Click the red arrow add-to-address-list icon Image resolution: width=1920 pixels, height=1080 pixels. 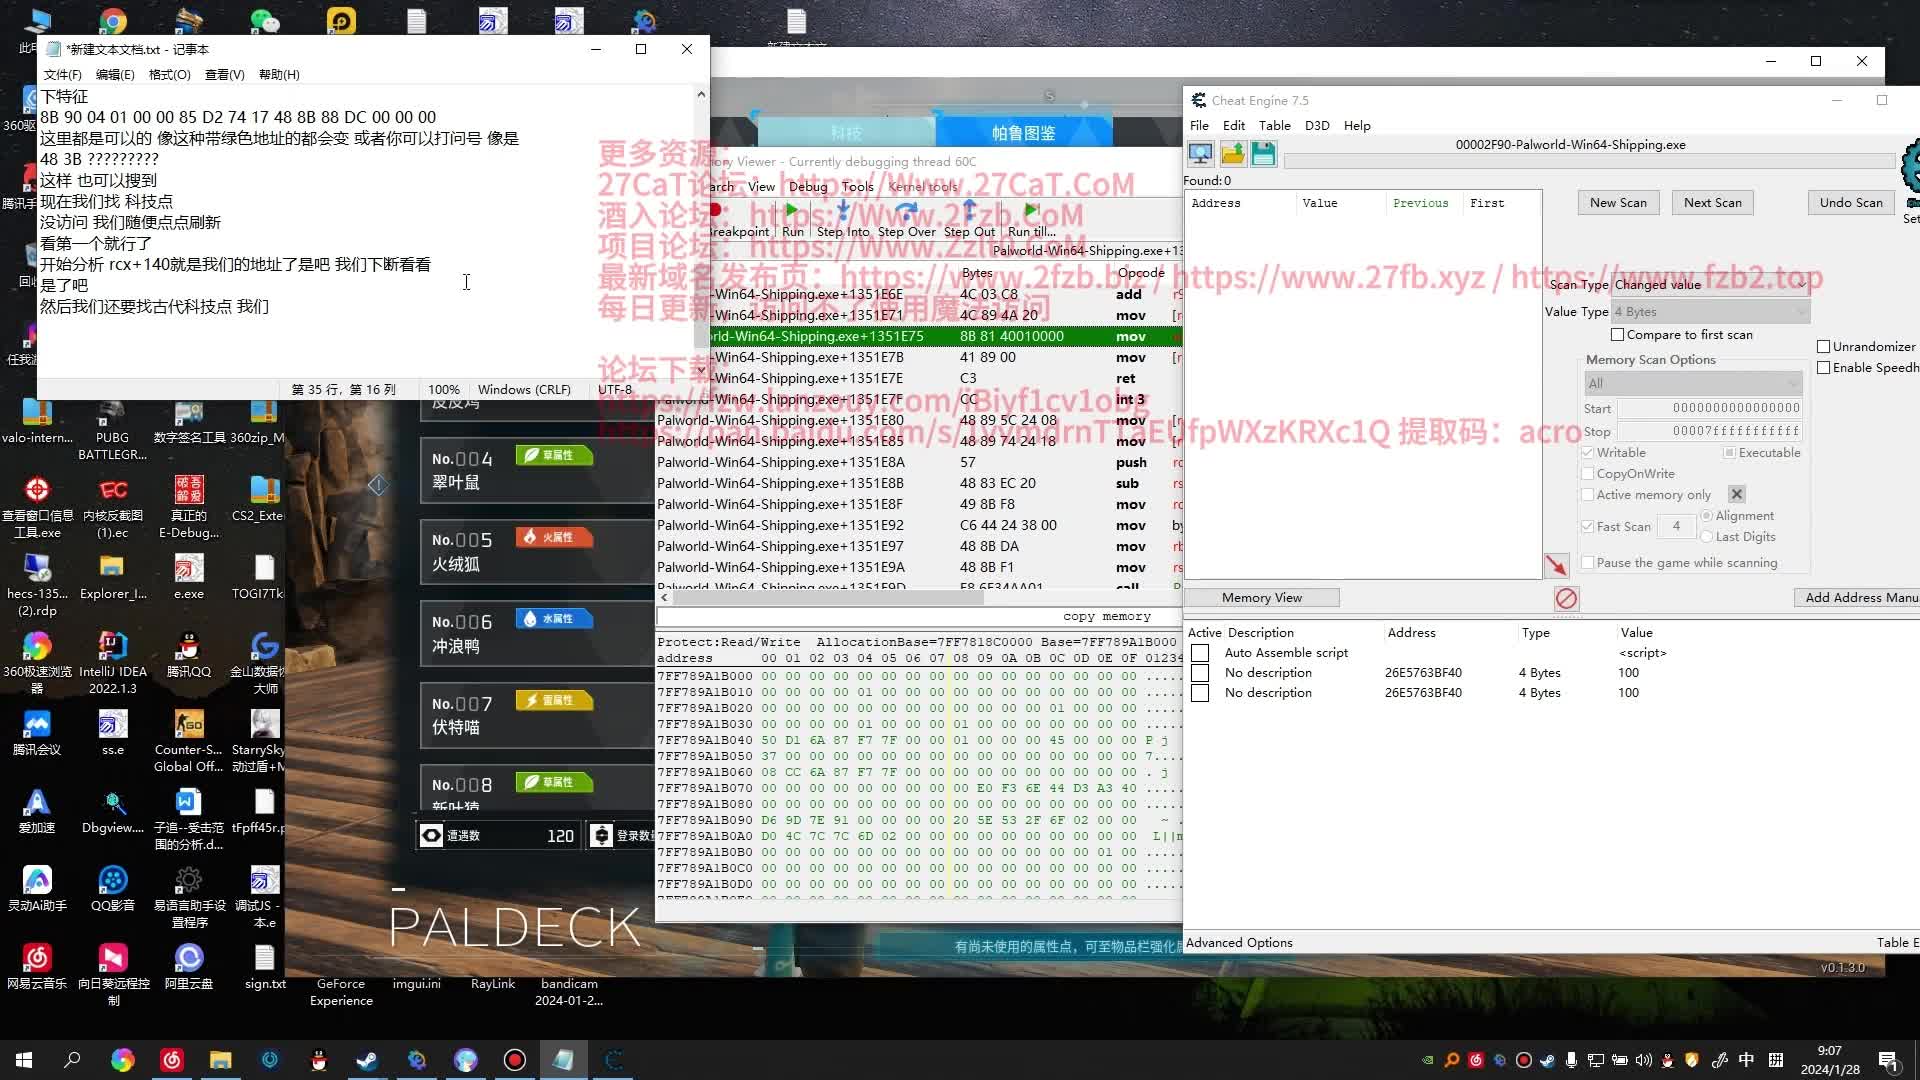point(1556,566)
